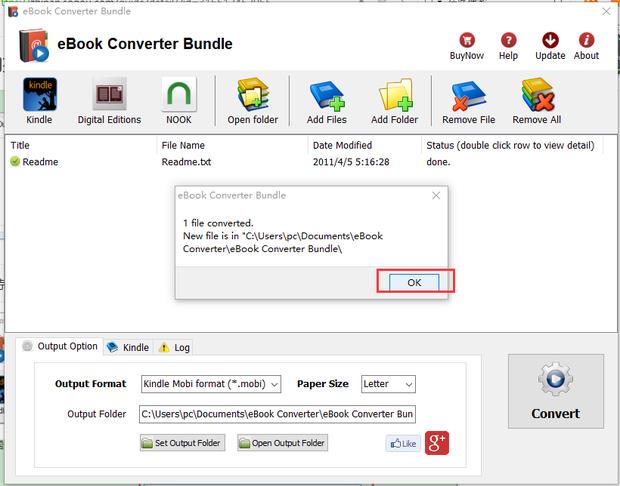Confirm the dialog with OK
620x486 pixels.
tap(414, 282)
